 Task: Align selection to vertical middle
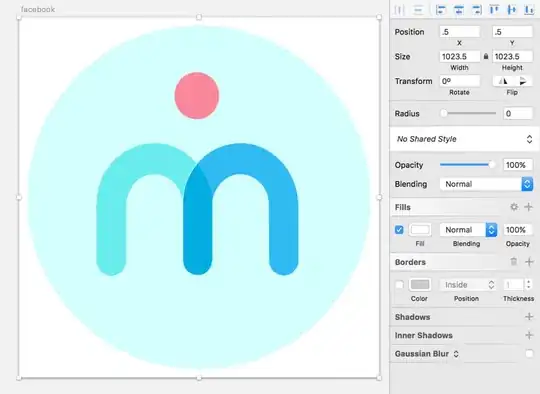point(512,10)
